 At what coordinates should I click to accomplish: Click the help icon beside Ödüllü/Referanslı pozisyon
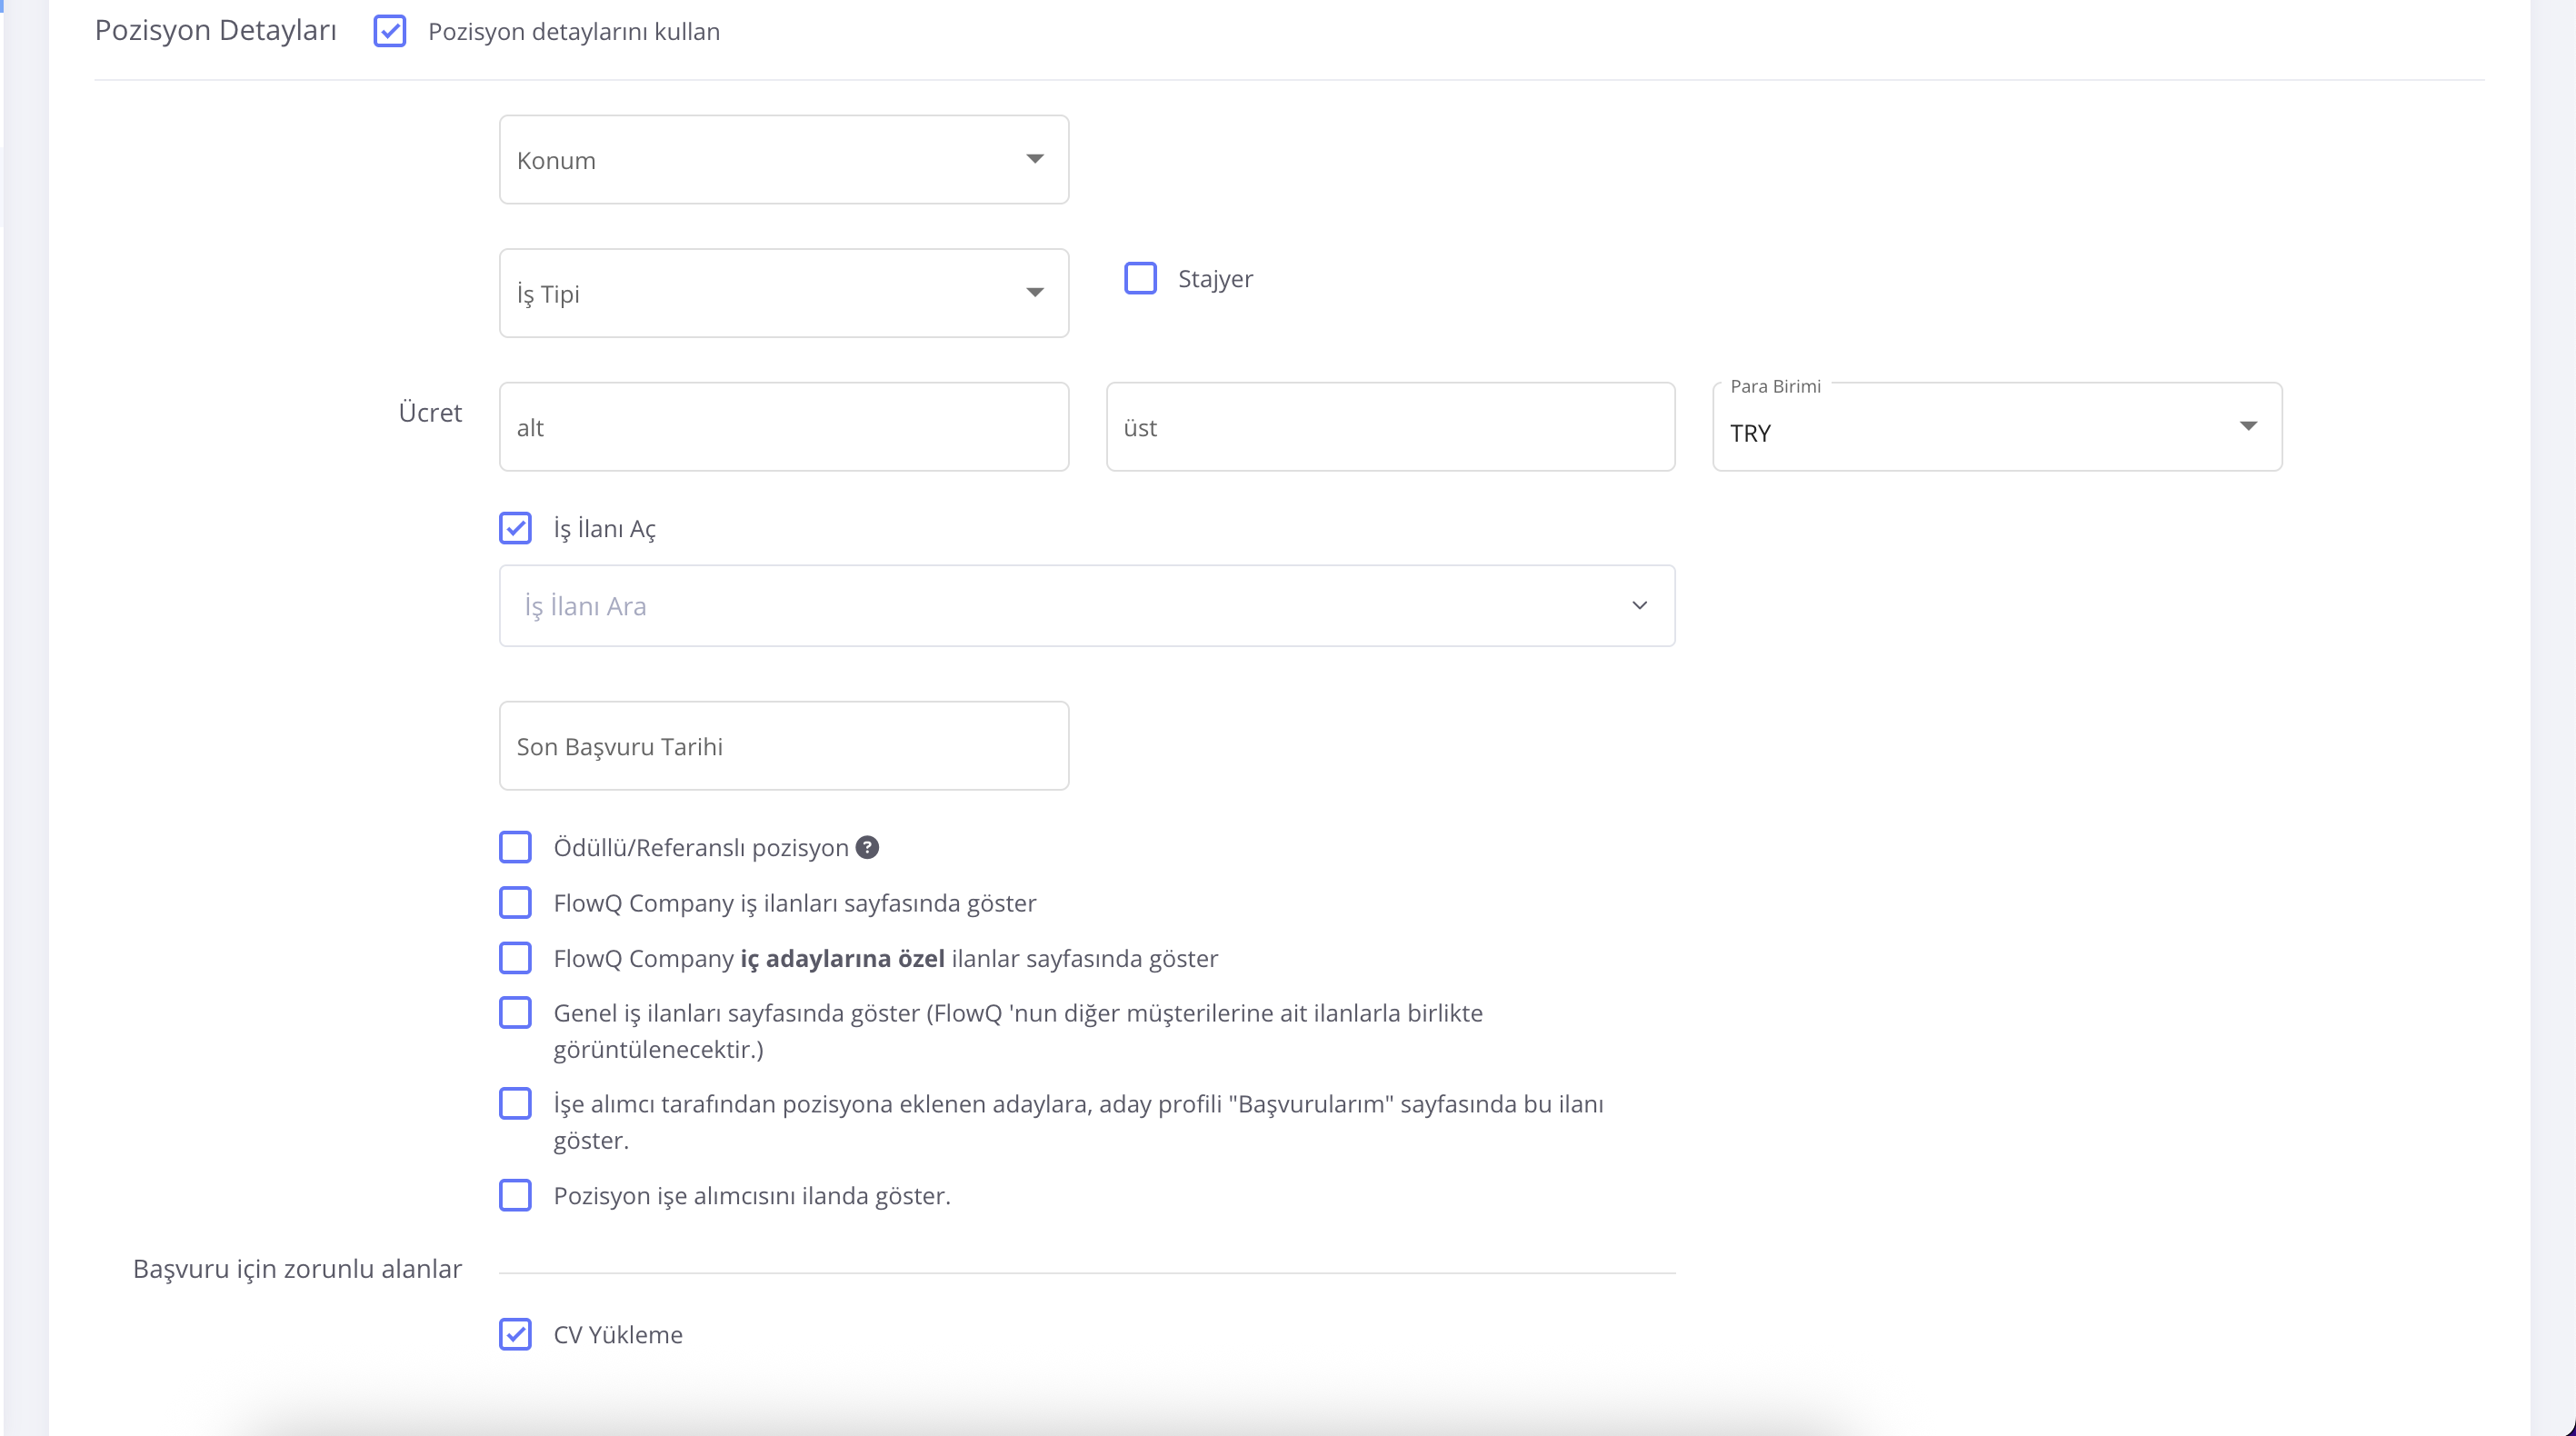pos(867,847)
